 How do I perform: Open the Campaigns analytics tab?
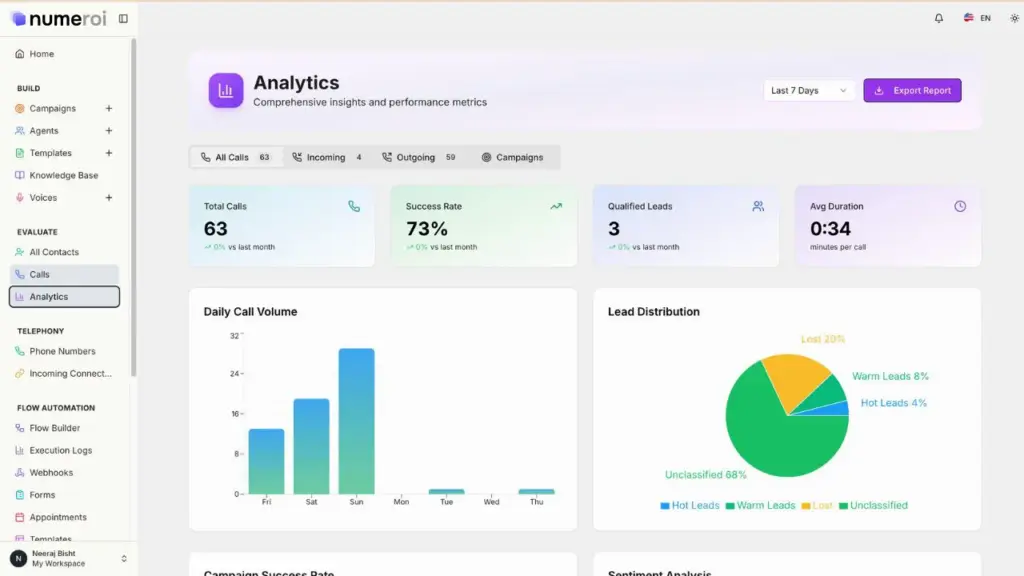(x=512, y=157)
